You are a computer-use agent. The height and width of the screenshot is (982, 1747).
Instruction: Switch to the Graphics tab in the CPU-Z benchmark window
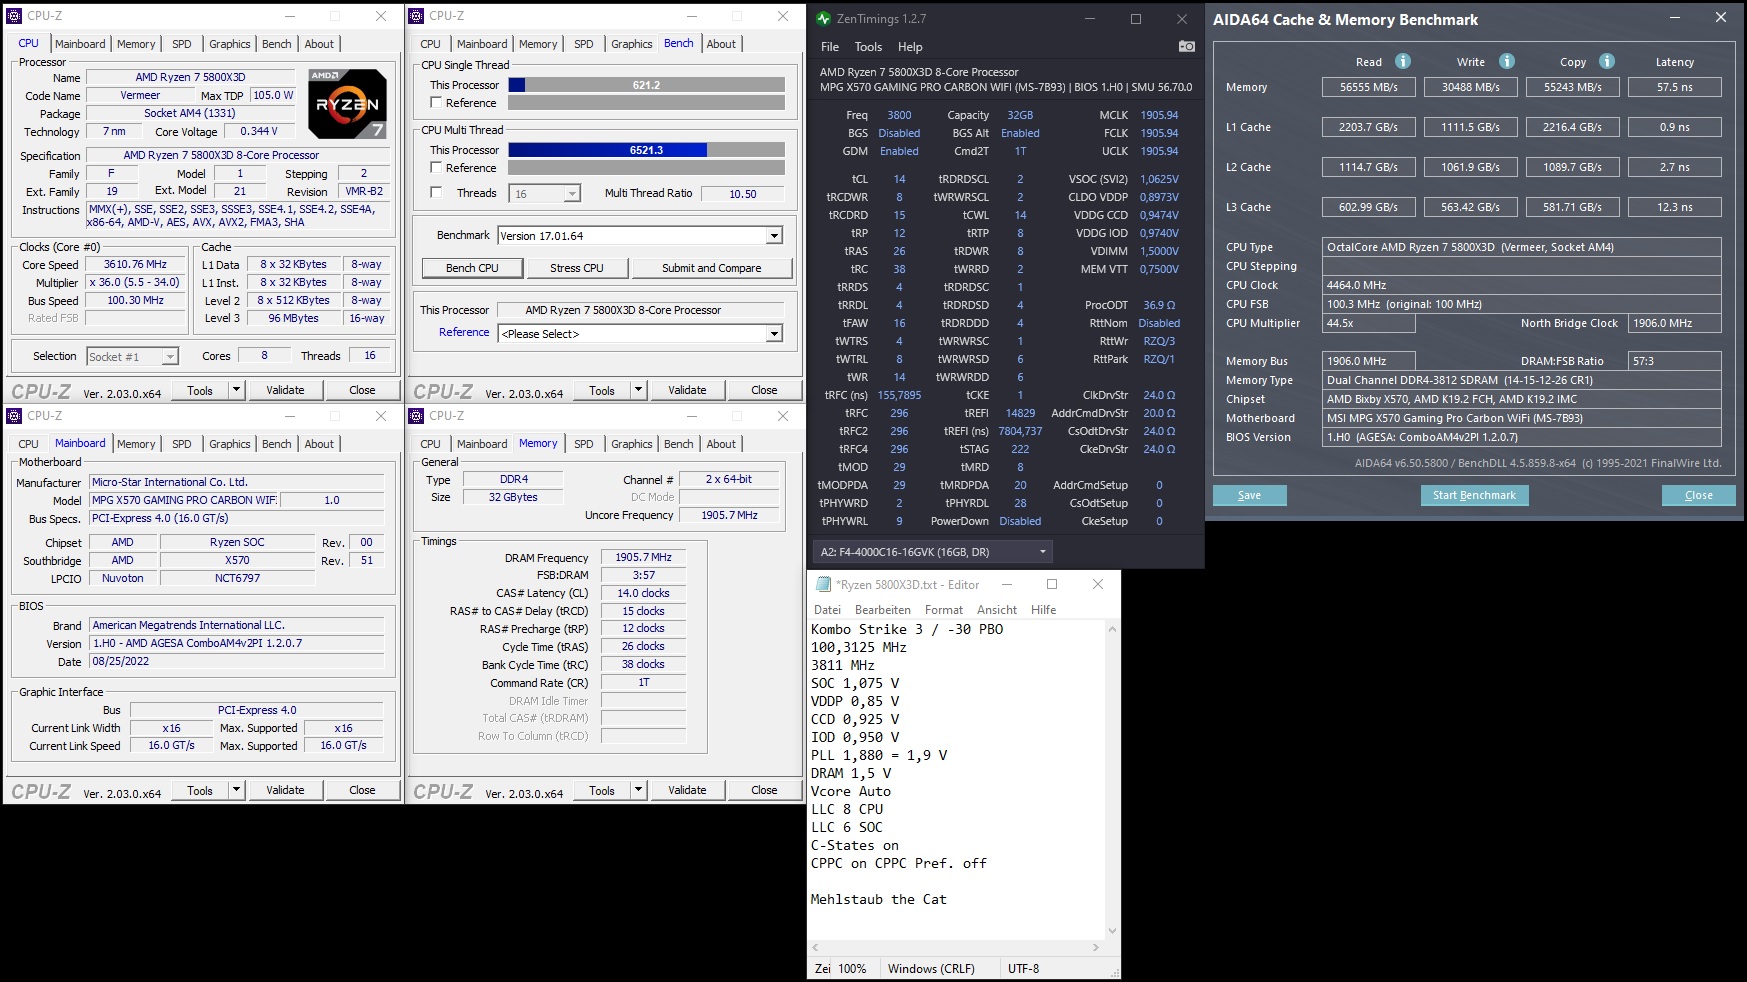coord(632,44)
